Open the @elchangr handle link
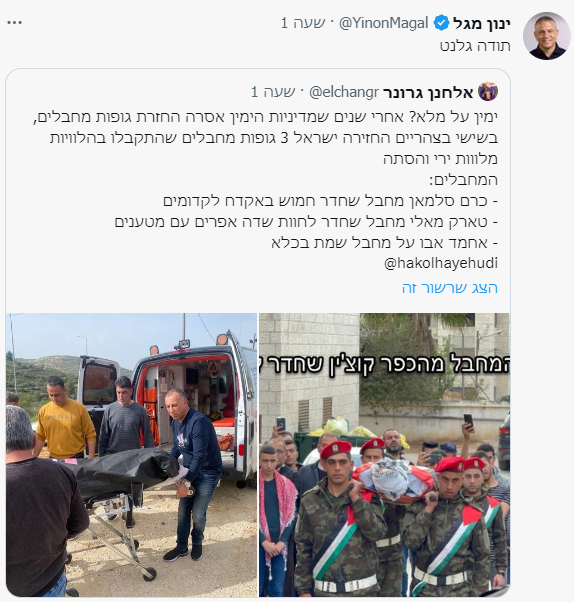 click(x=344, y=92)
